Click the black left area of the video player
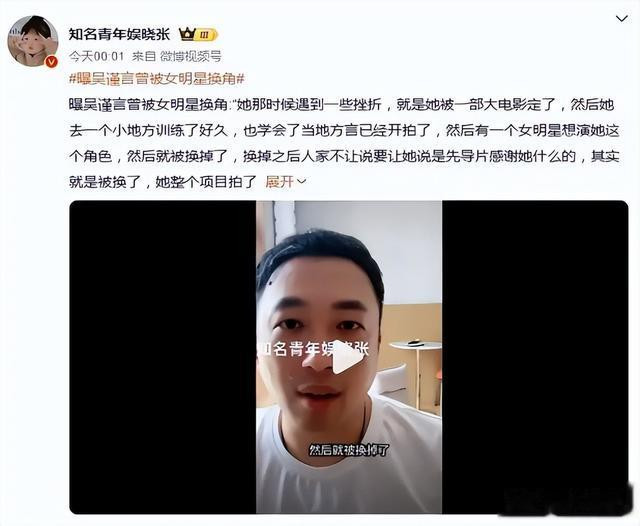 click(162, 357)
